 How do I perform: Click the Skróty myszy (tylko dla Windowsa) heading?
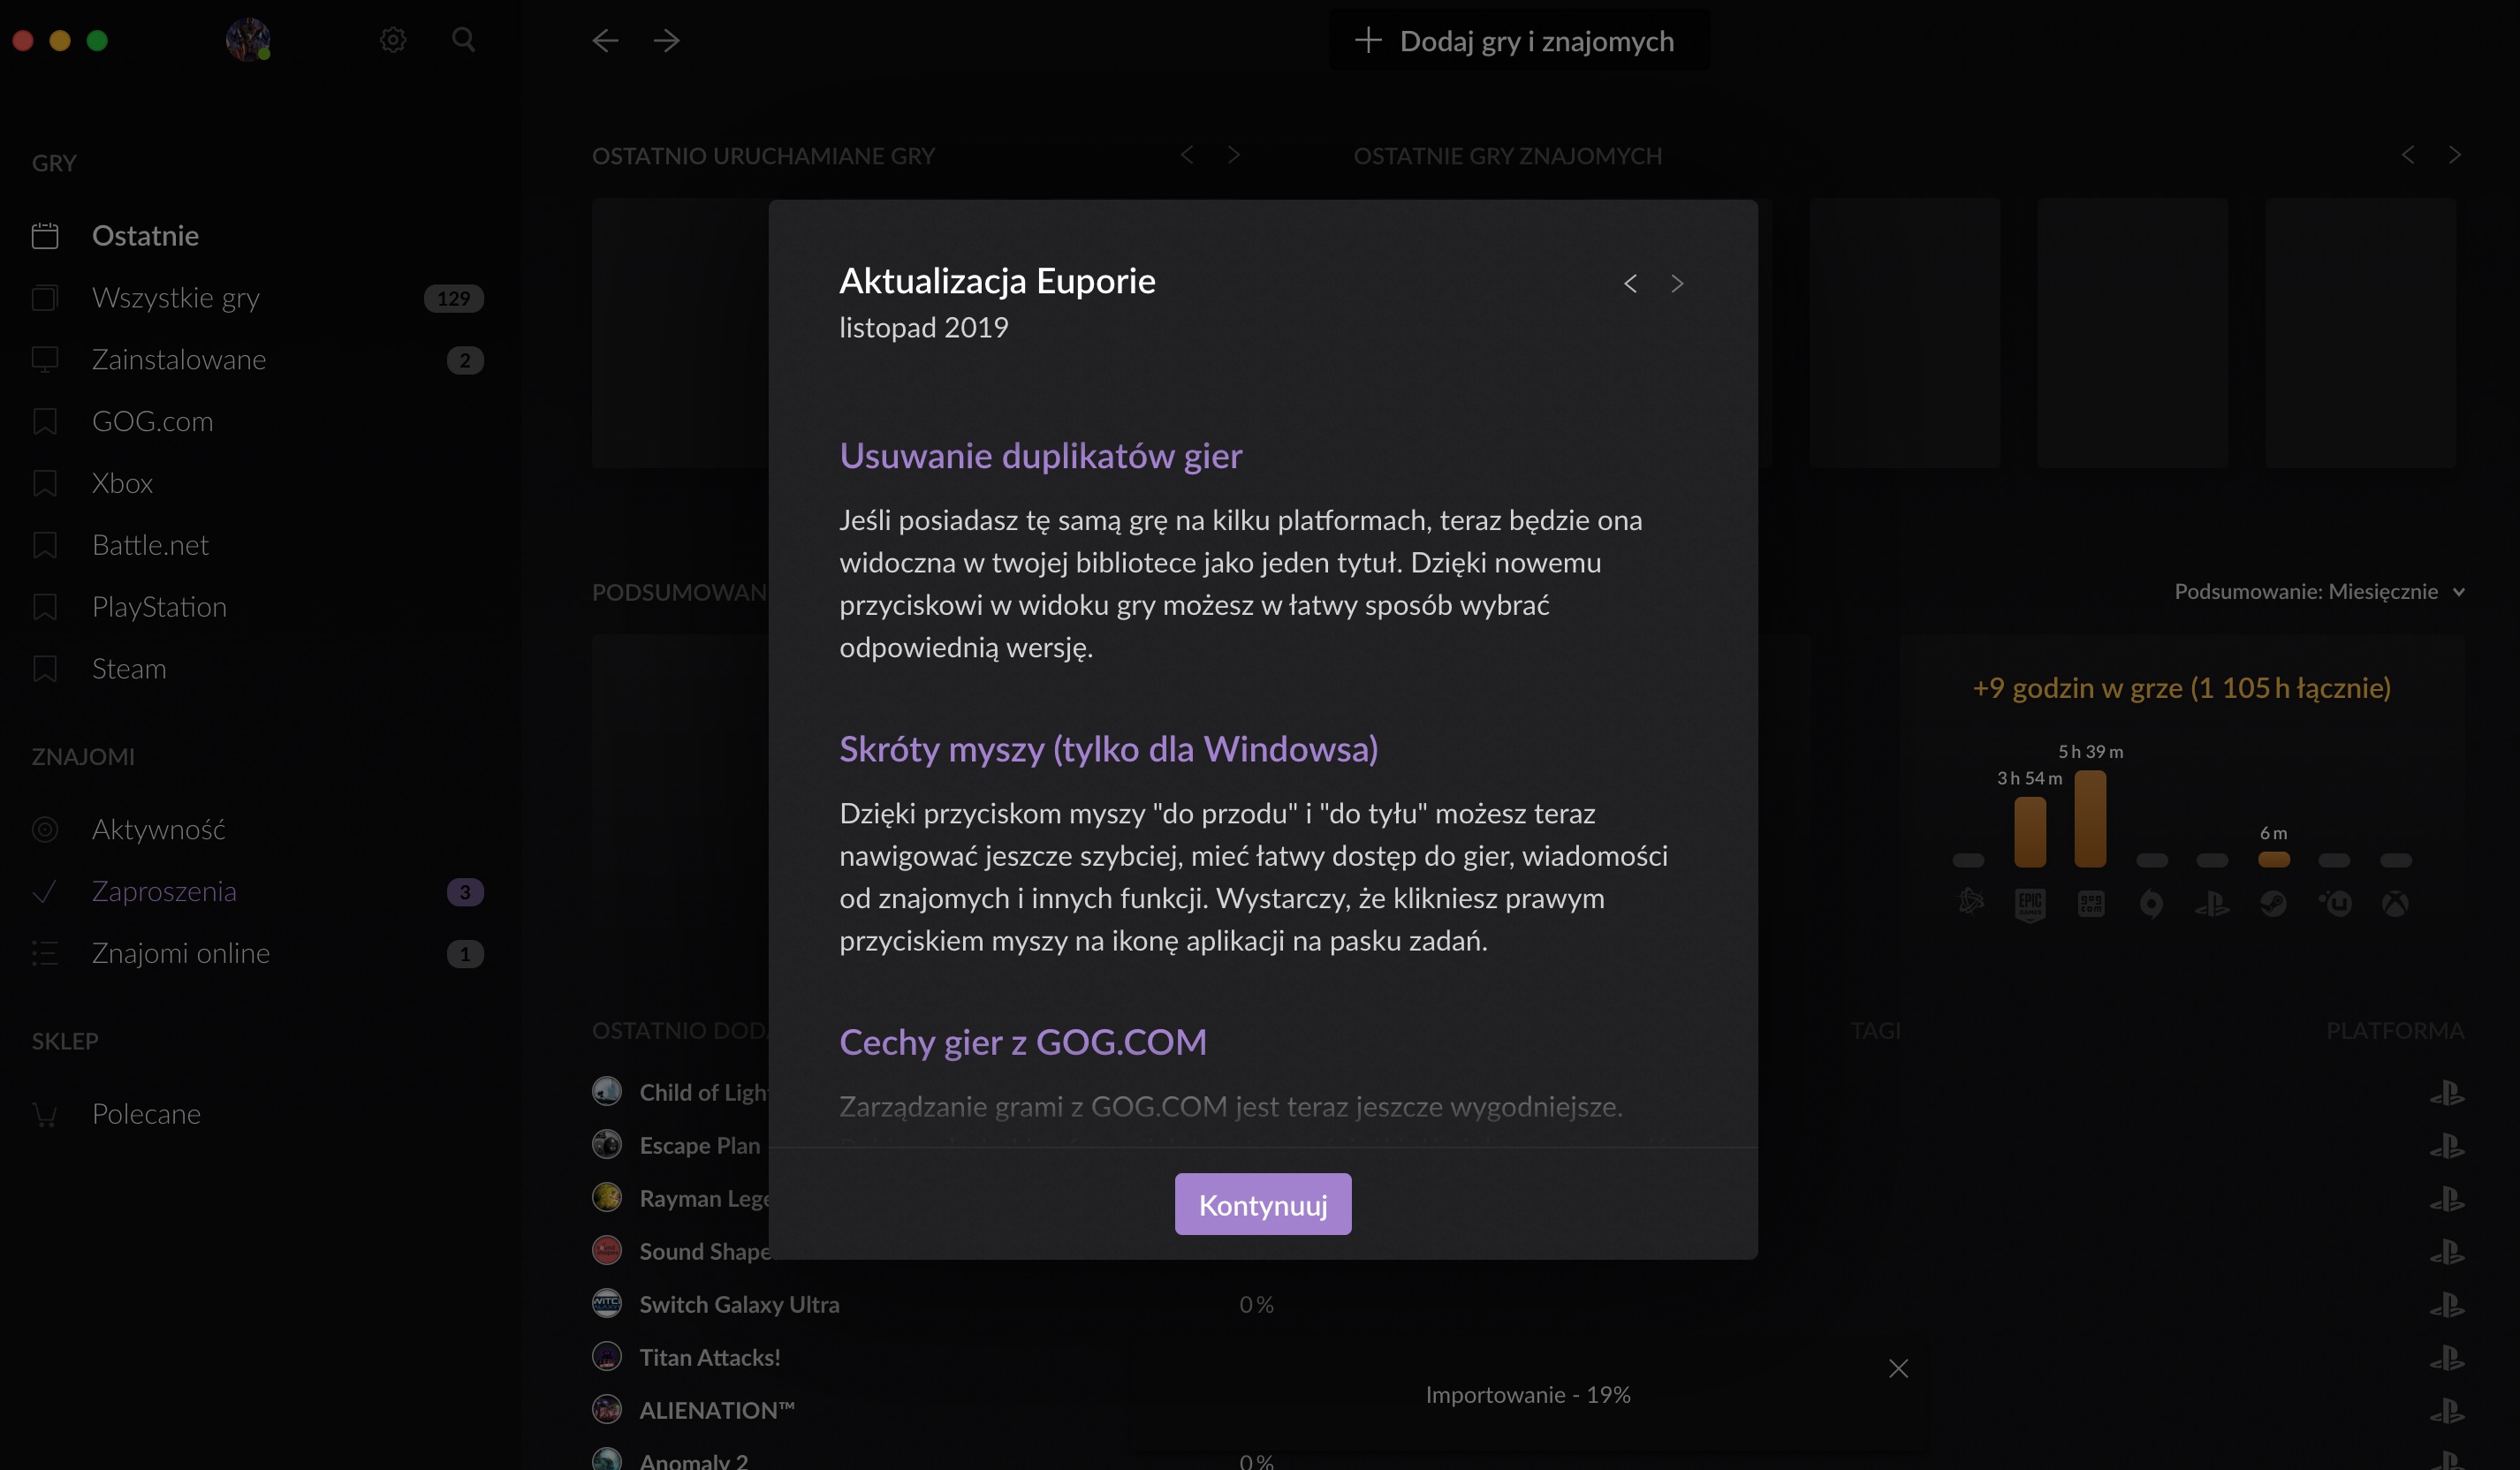pos(1108,749)
